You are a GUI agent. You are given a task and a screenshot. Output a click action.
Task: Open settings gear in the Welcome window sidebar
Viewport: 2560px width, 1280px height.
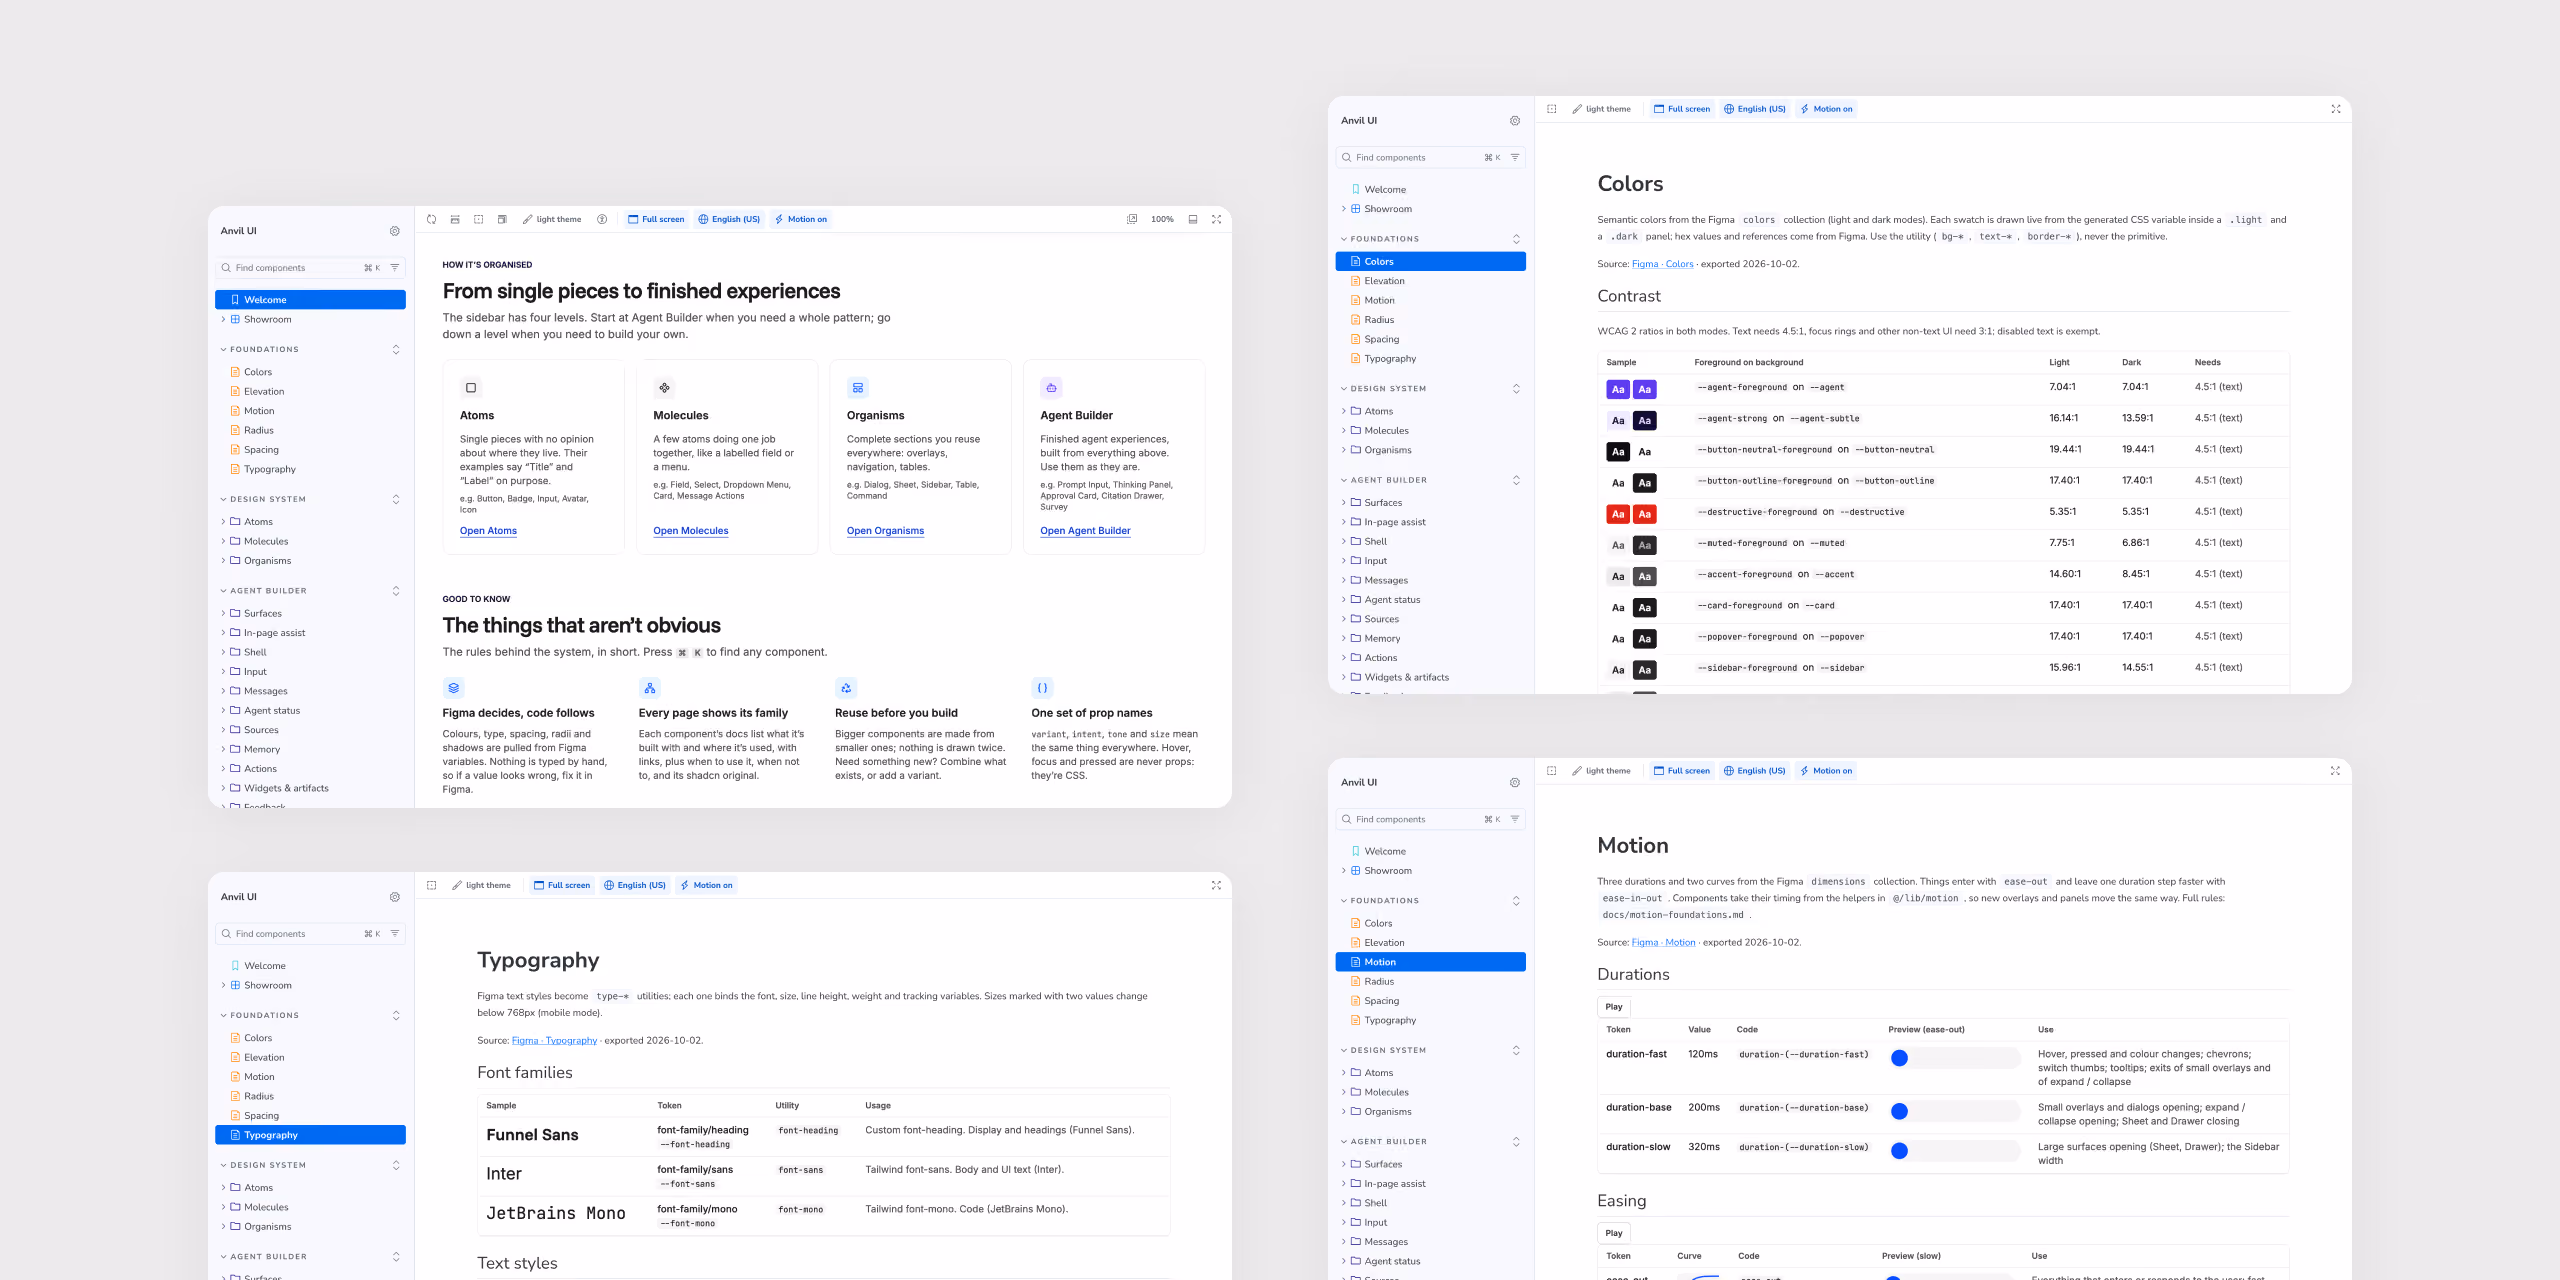395,231
